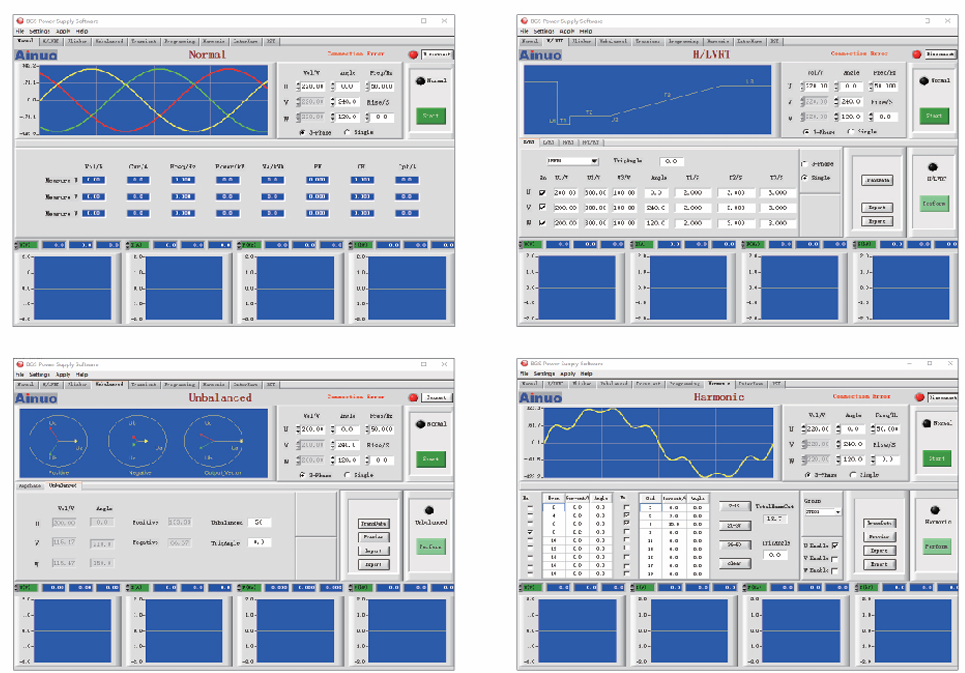The image size is (965, 673).
Task: Click the red connection LED in Normal window
Action: click(x=412, y=54)
